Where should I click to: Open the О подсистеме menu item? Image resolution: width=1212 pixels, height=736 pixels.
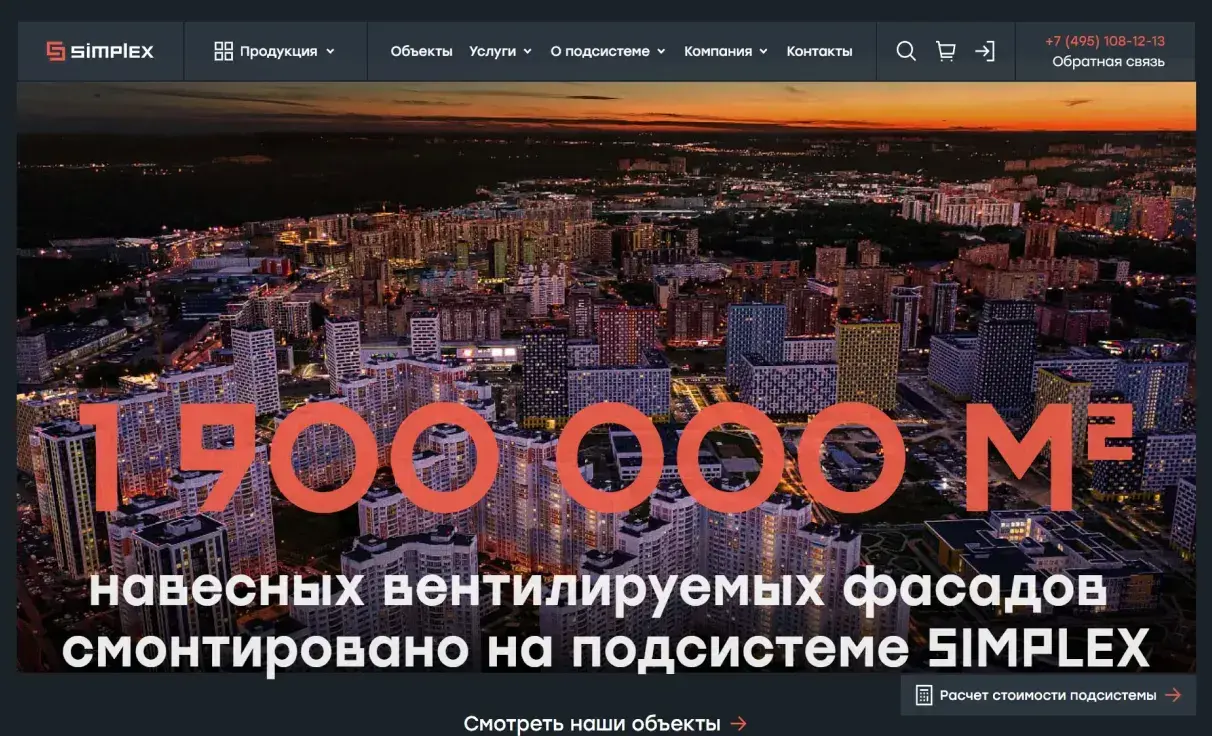(600, 51)
